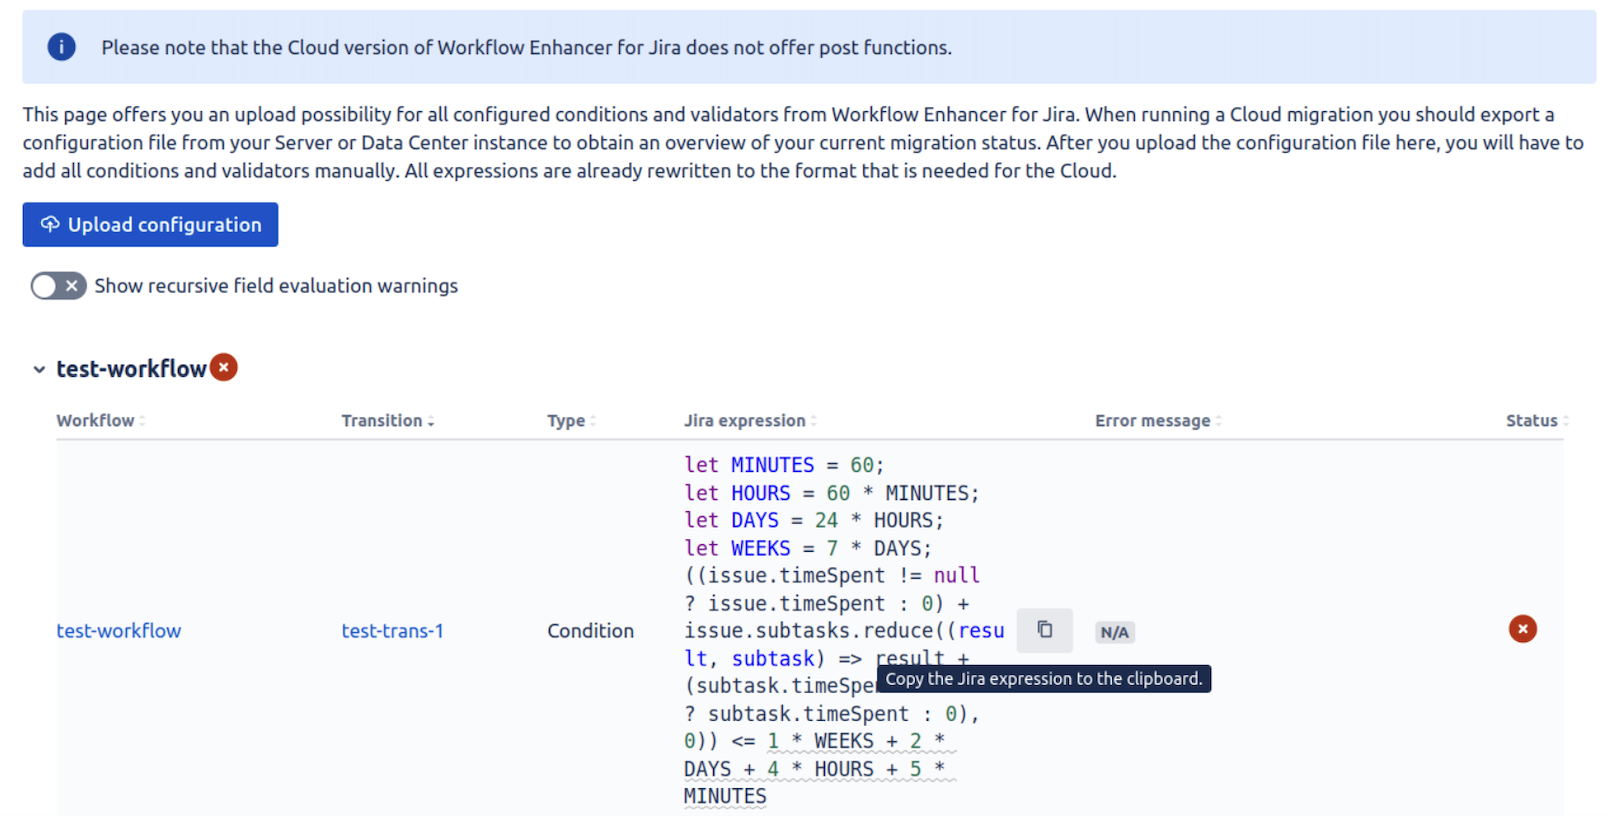This screenshot has height=816, width=1608.
Task: Click the Cloud version notice banner text
Action: pyautogui.click(x=526, y=47)
